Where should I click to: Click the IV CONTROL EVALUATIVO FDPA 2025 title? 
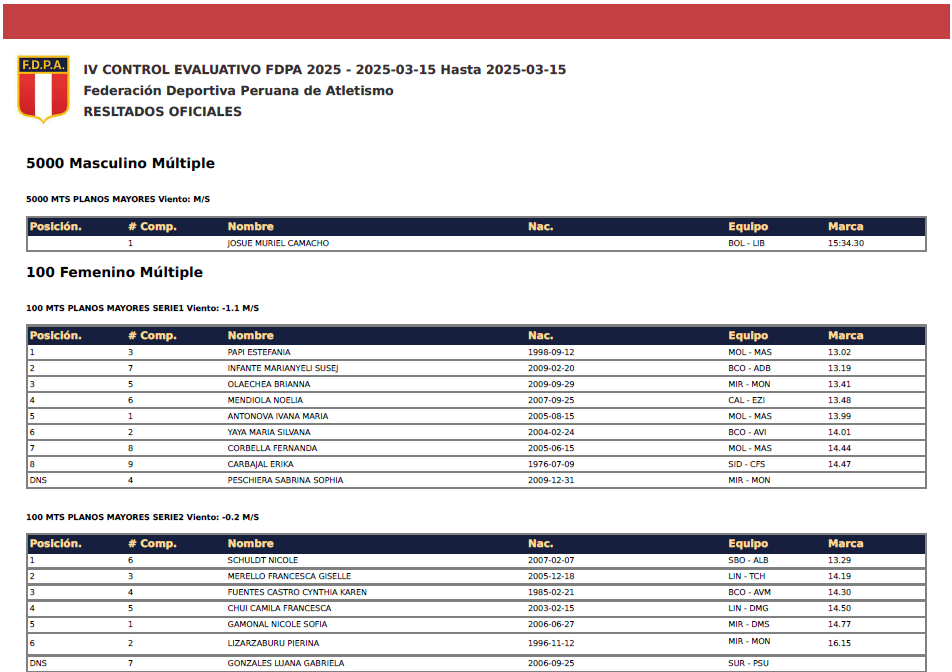324,70
